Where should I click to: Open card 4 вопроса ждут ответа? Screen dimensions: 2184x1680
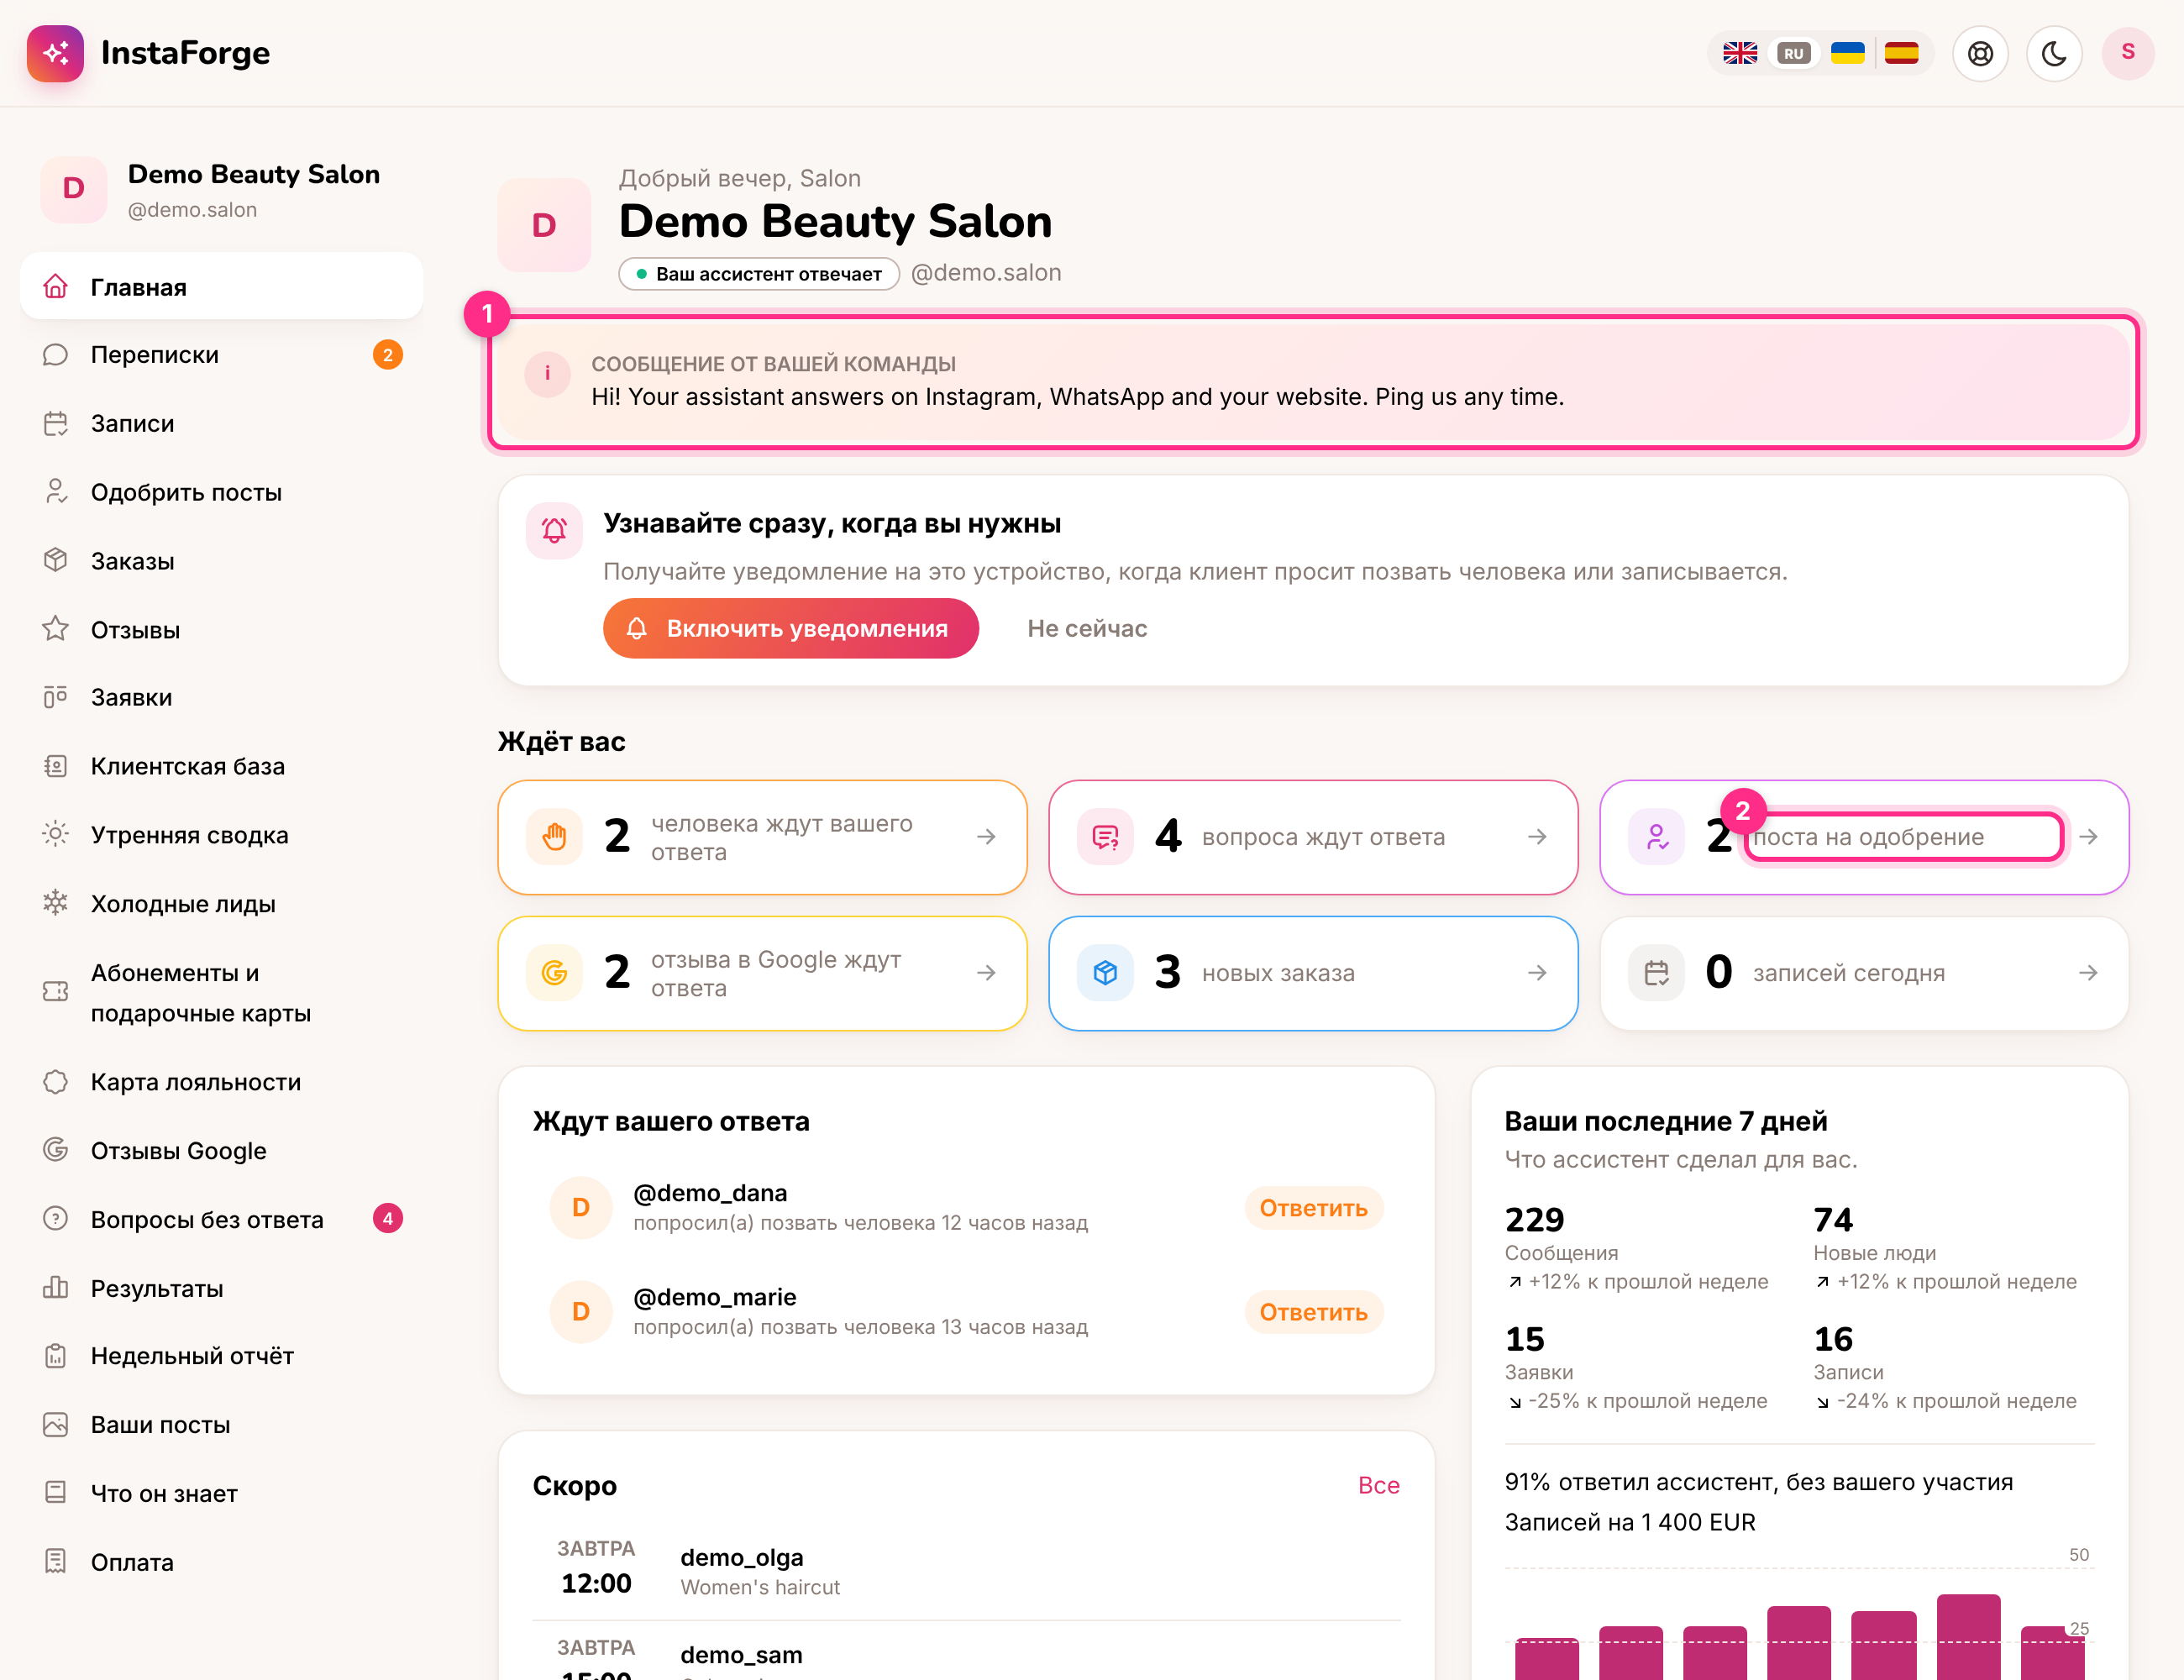click(x=1313, y=837)
